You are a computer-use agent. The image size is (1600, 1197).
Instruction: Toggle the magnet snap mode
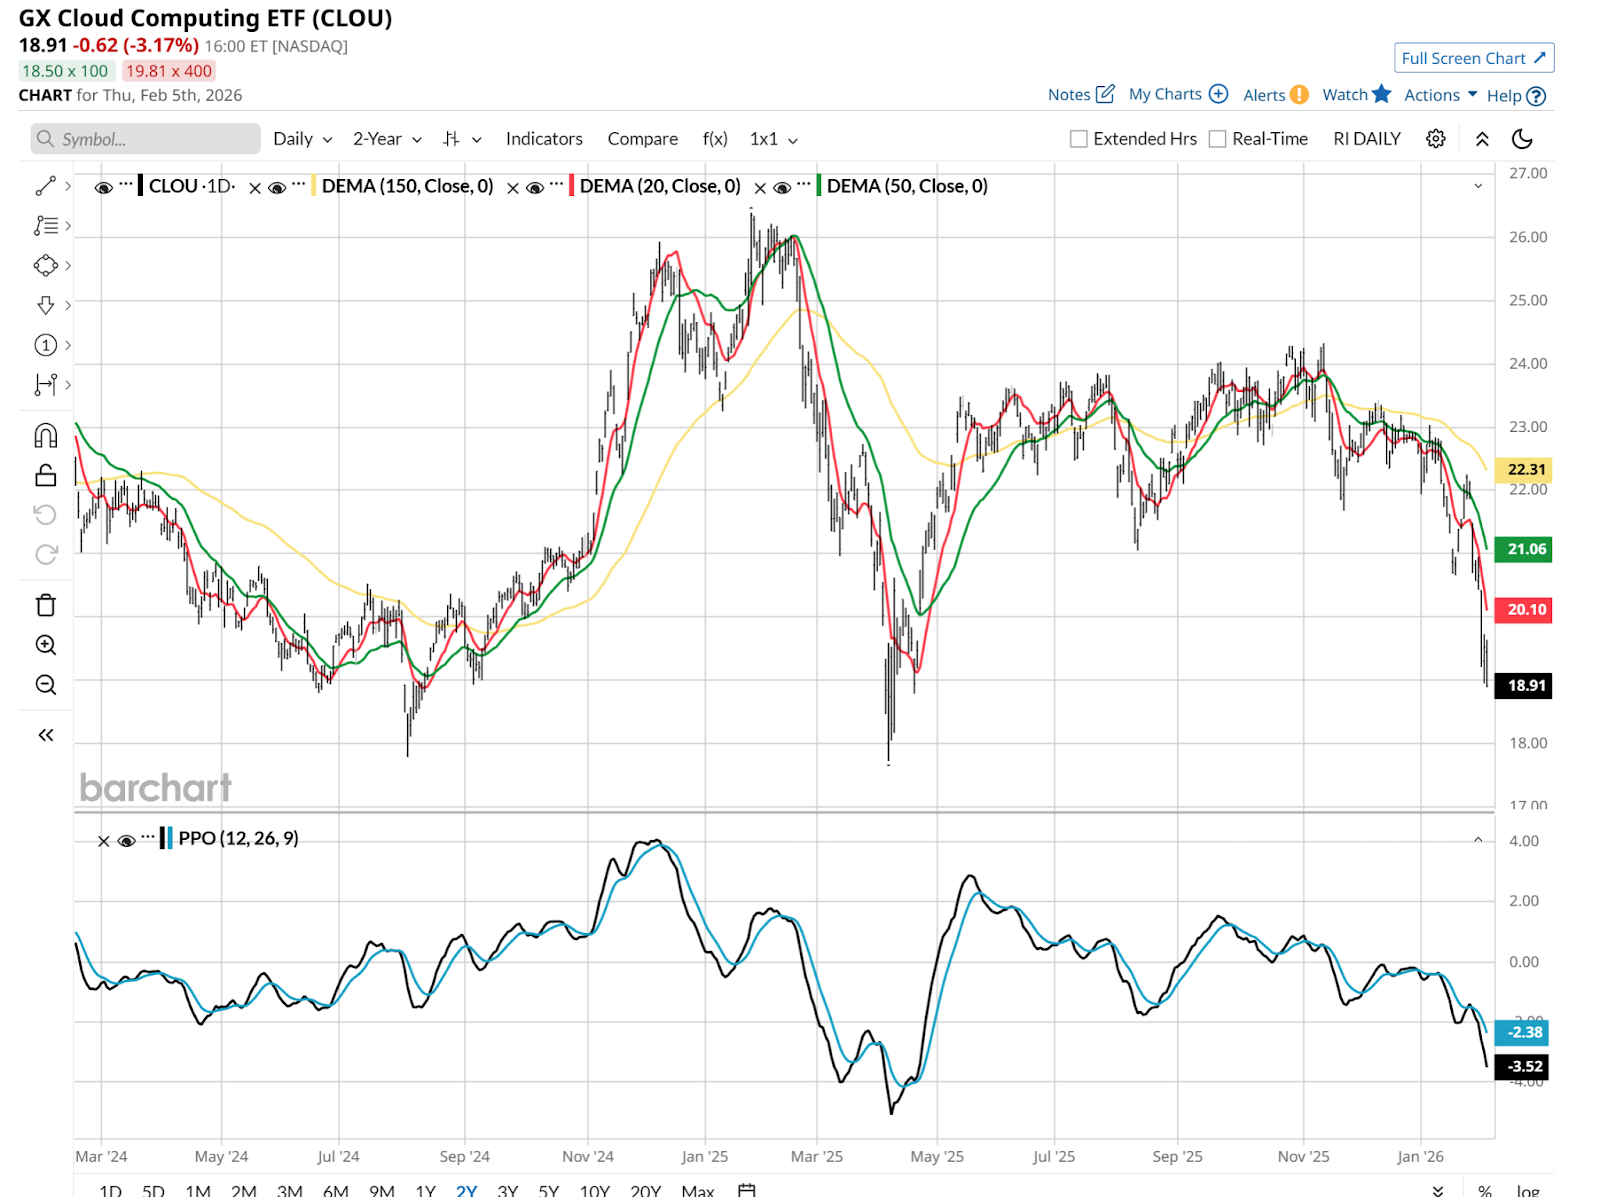pyautogui.click(x=46, y=436)
